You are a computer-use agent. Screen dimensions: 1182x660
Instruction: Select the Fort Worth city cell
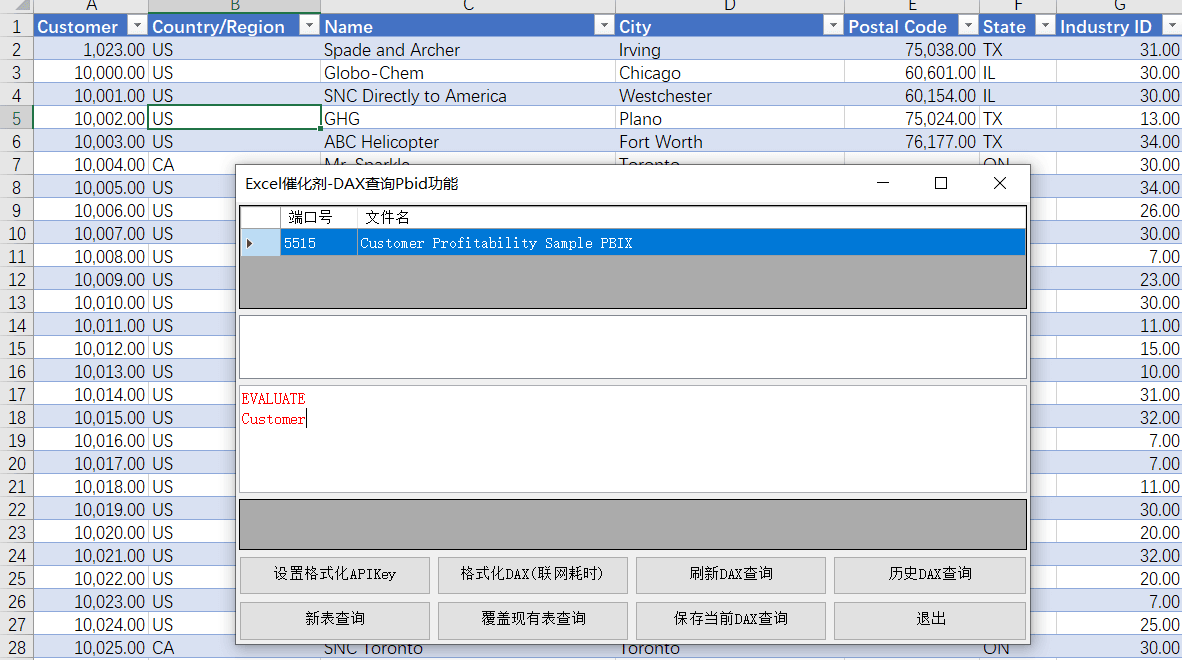point(730,142)
